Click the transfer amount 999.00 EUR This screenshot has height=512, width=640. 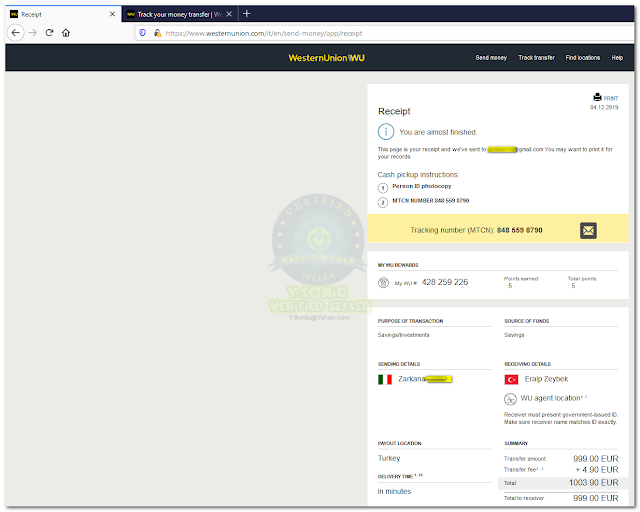tap(596, 459)
